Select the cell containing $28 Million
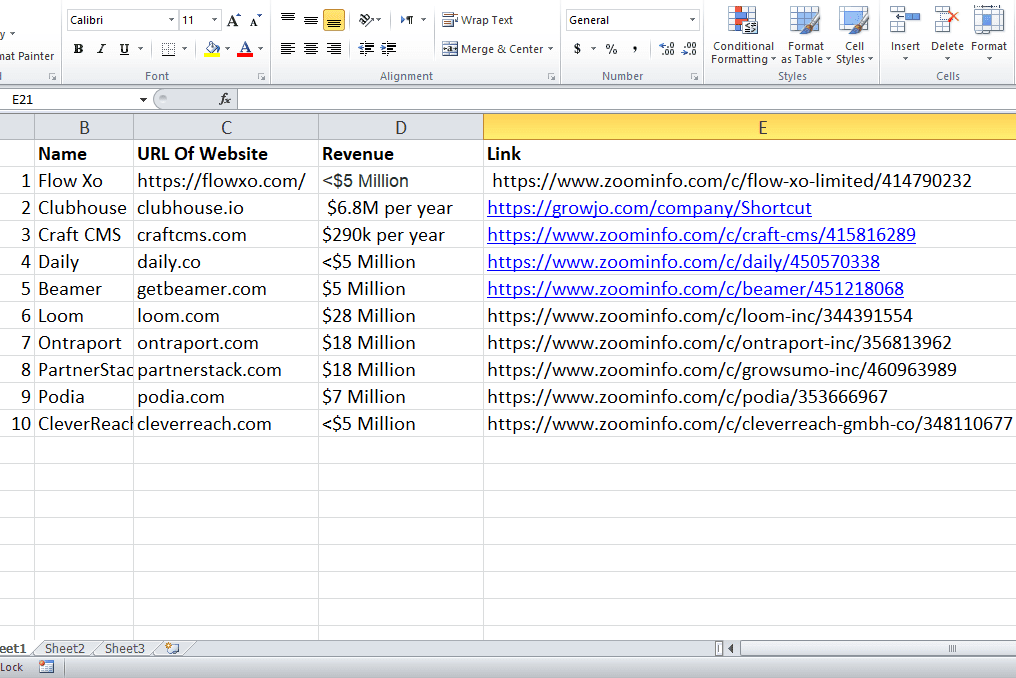 [401, 316]
